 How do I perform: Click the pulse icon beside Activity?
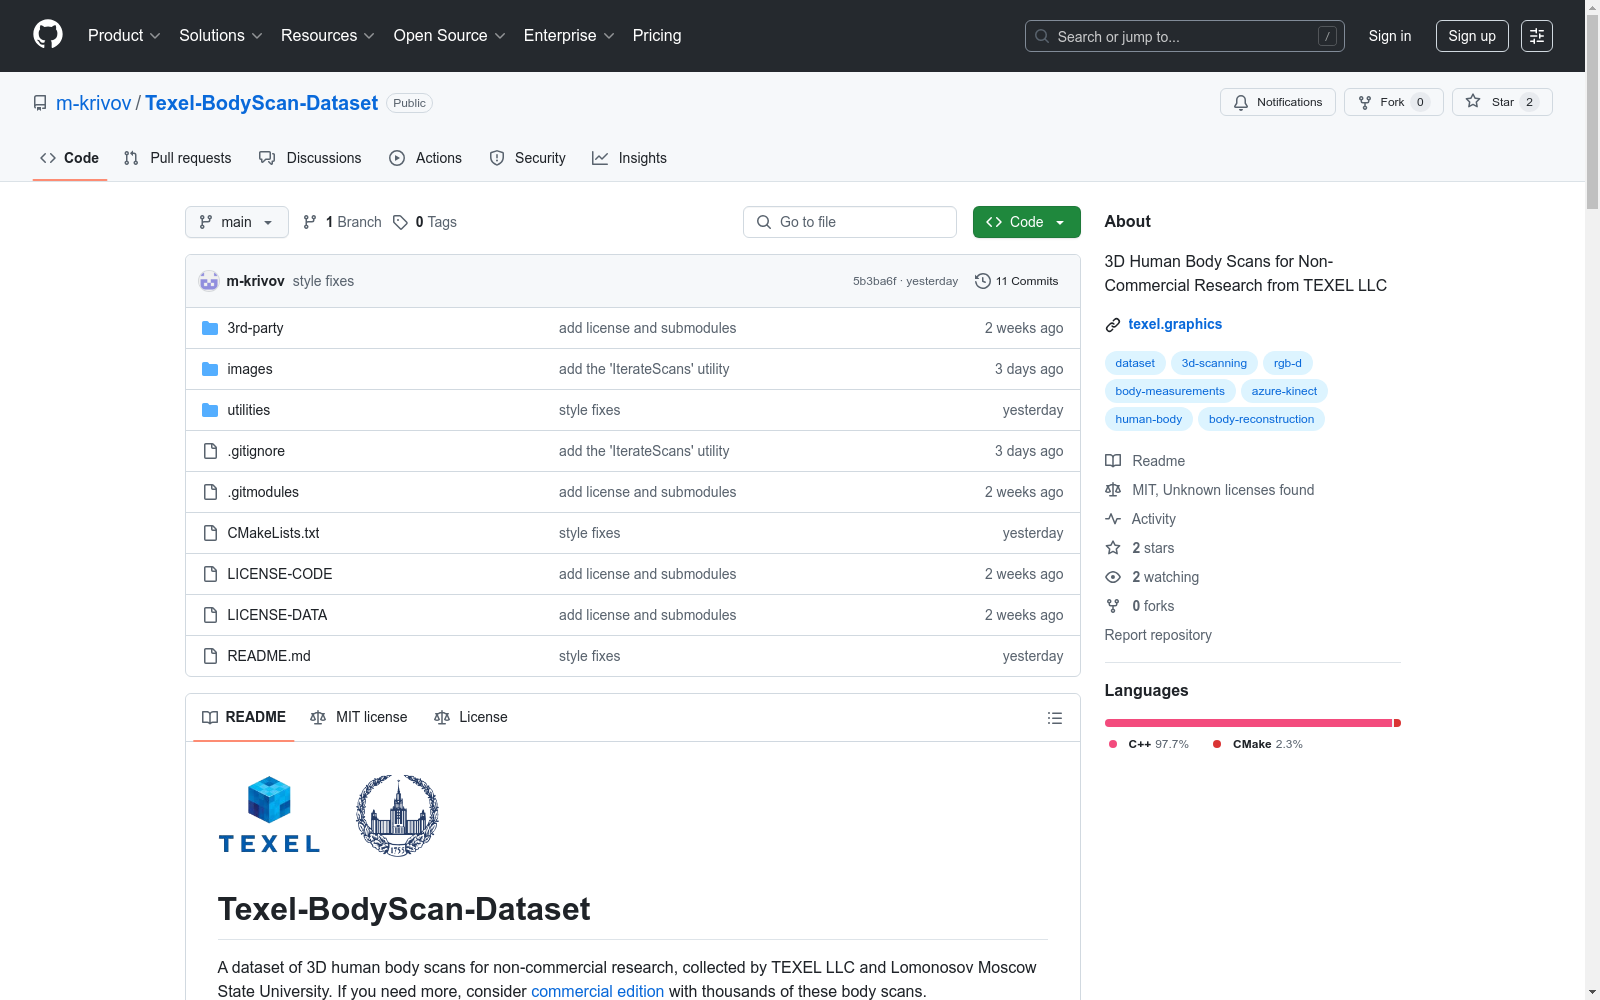(1113, 519)
